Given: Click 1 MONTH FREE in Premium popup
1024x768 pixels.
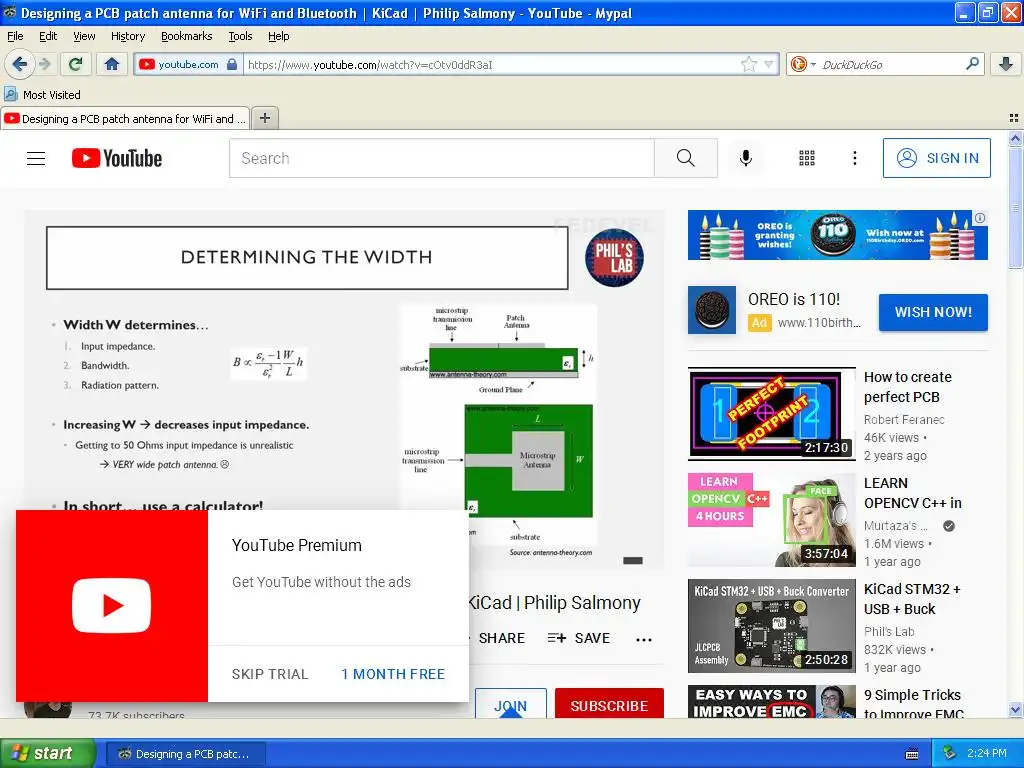Looking at the screenshot, I should 392,674.
